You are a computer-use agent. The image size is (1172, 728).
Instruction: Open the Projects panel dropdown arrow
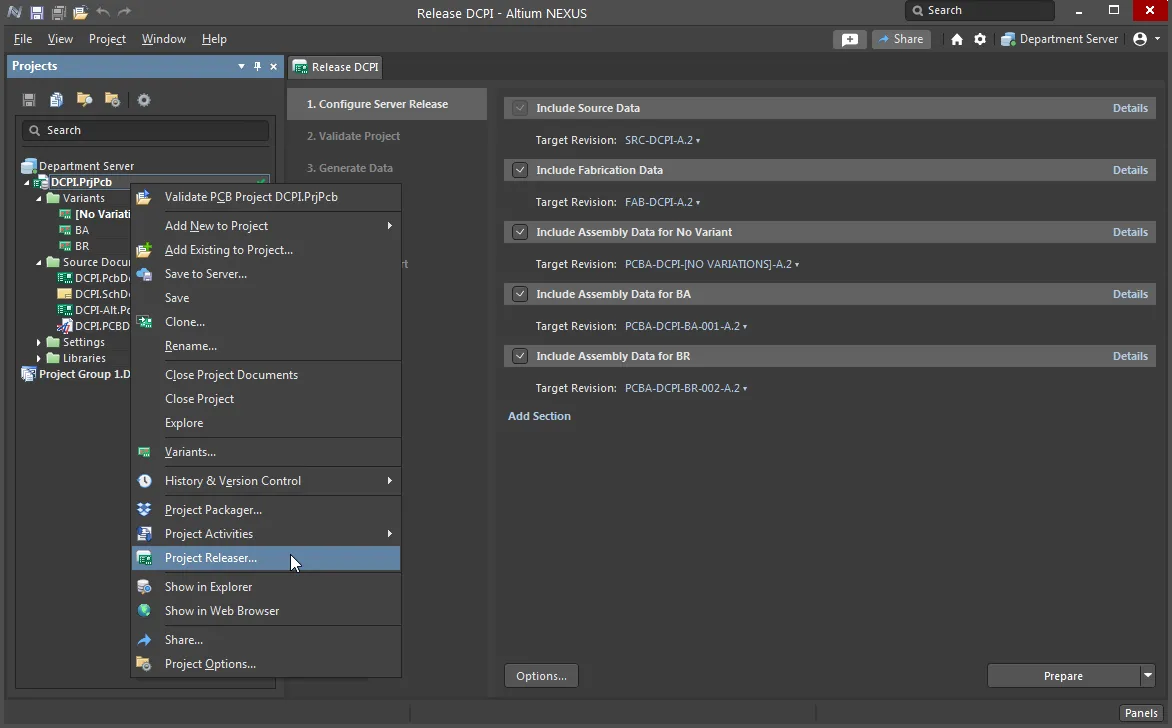pos(241,67)
